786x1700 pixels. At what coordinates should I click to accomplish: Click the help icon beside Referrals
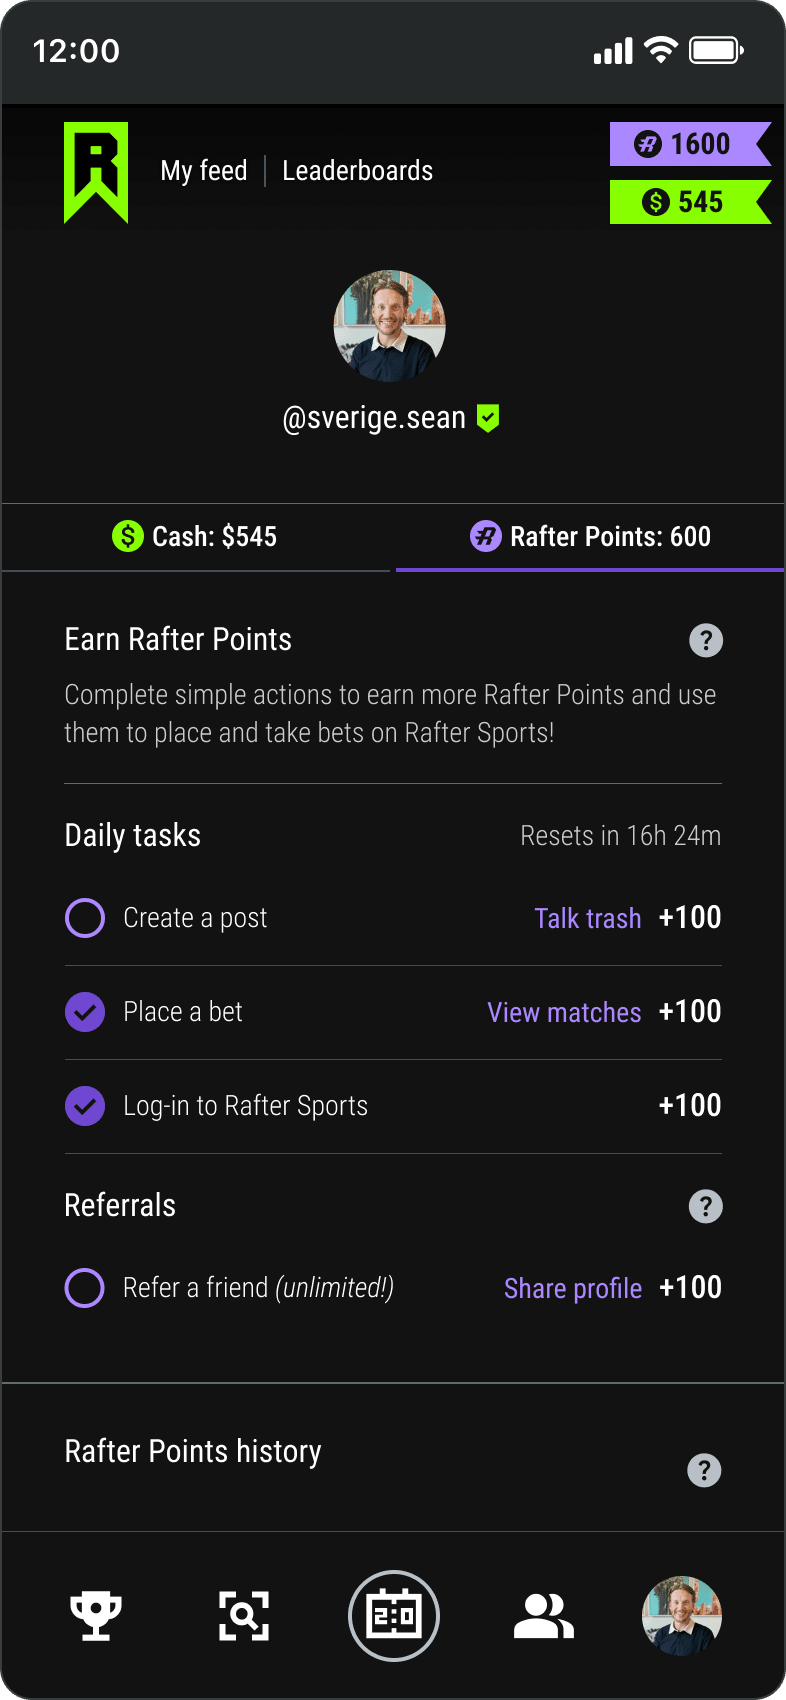[706, 1206]
